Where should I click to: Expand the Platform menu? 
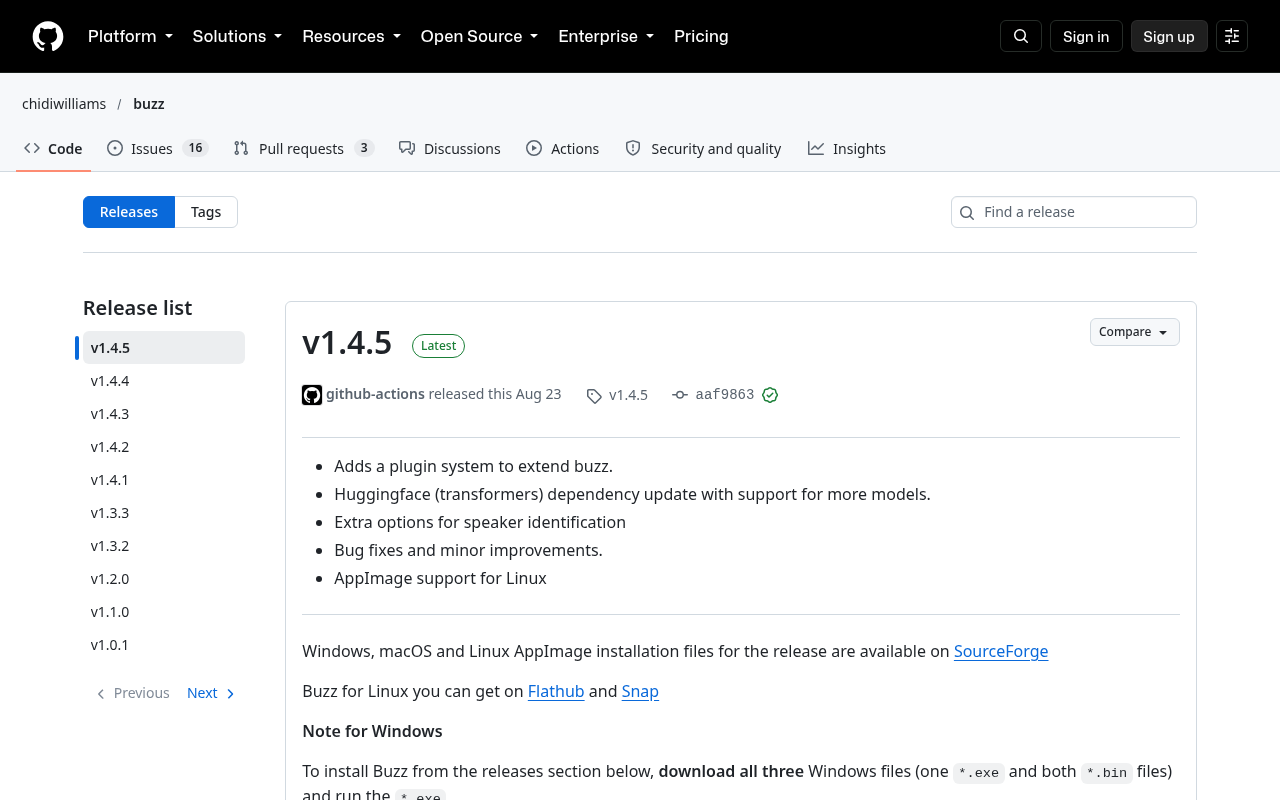131,36
